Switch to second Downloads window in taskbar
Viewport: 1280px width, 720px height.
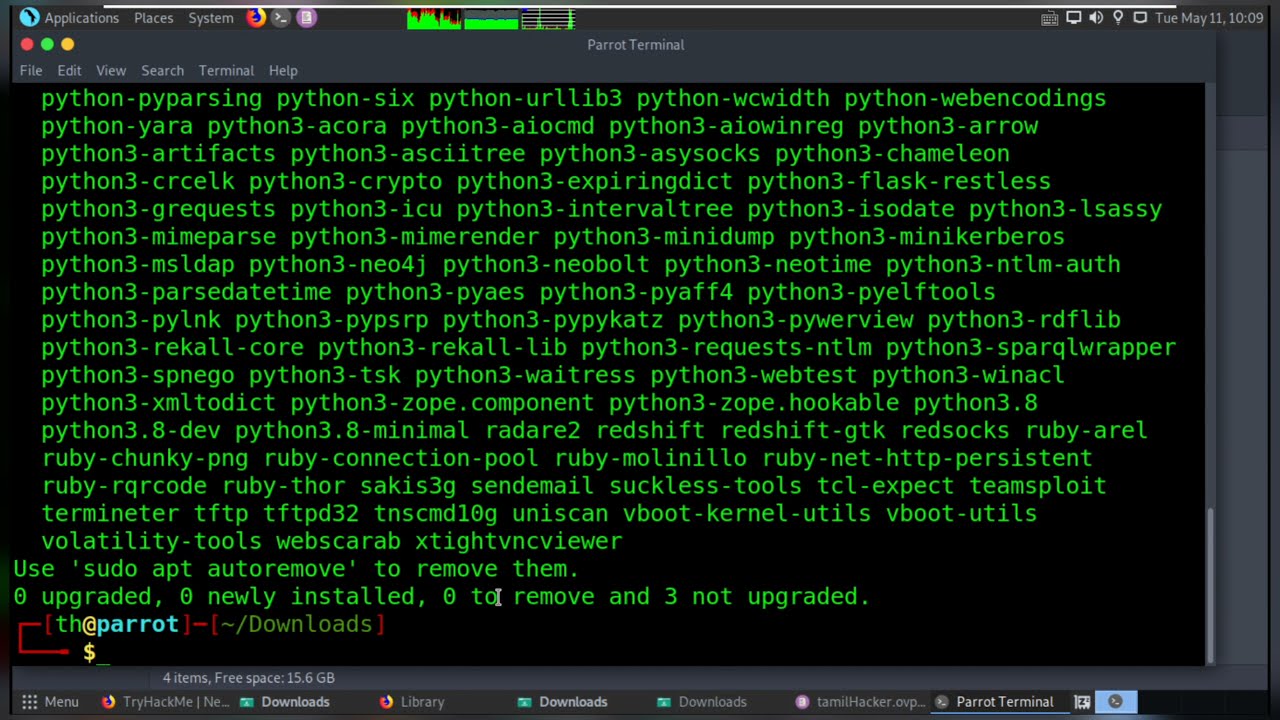[x=562, y=702]
